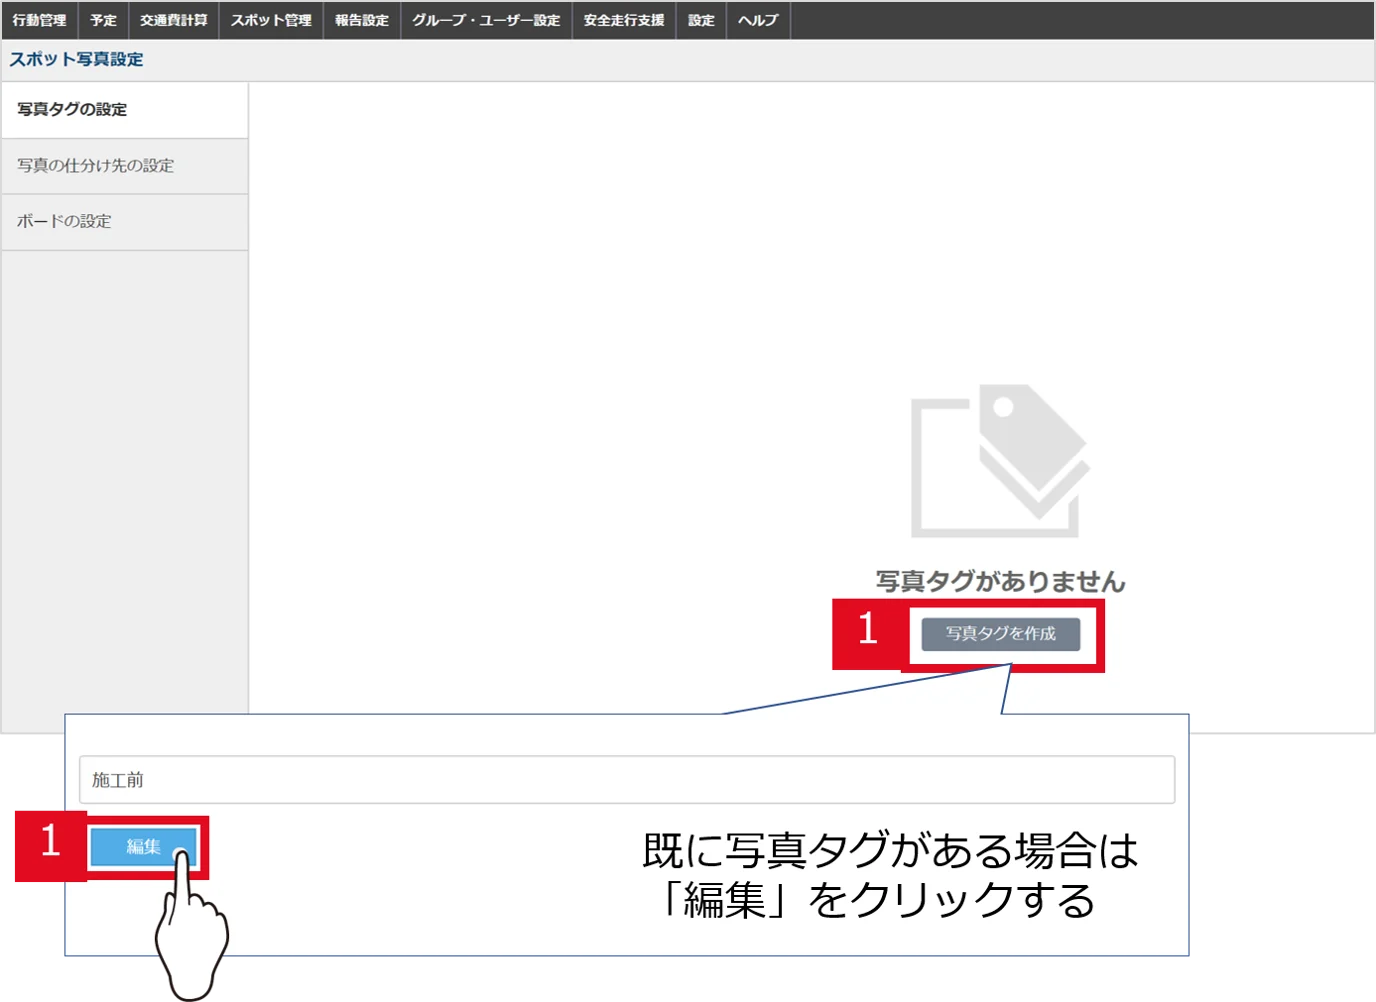Click the empty photo tag icon
The image size is (1376, 1002).
click(x=999, y=461)
